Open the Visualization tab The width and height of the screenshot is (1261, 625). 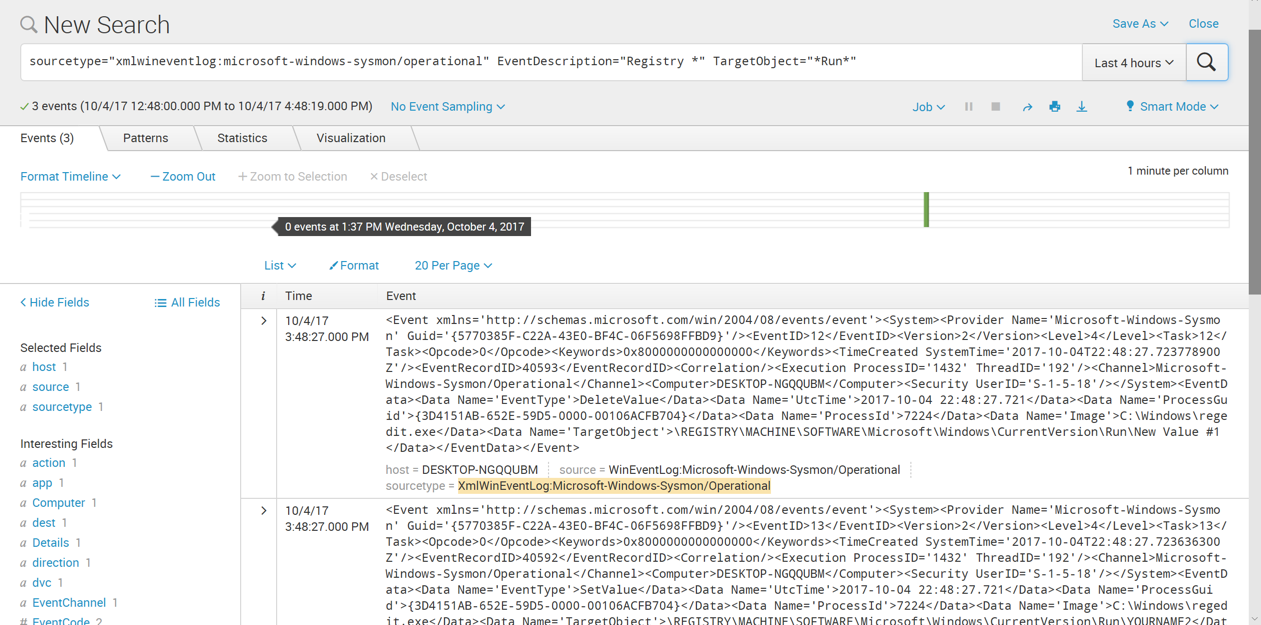tap(351, 138)
